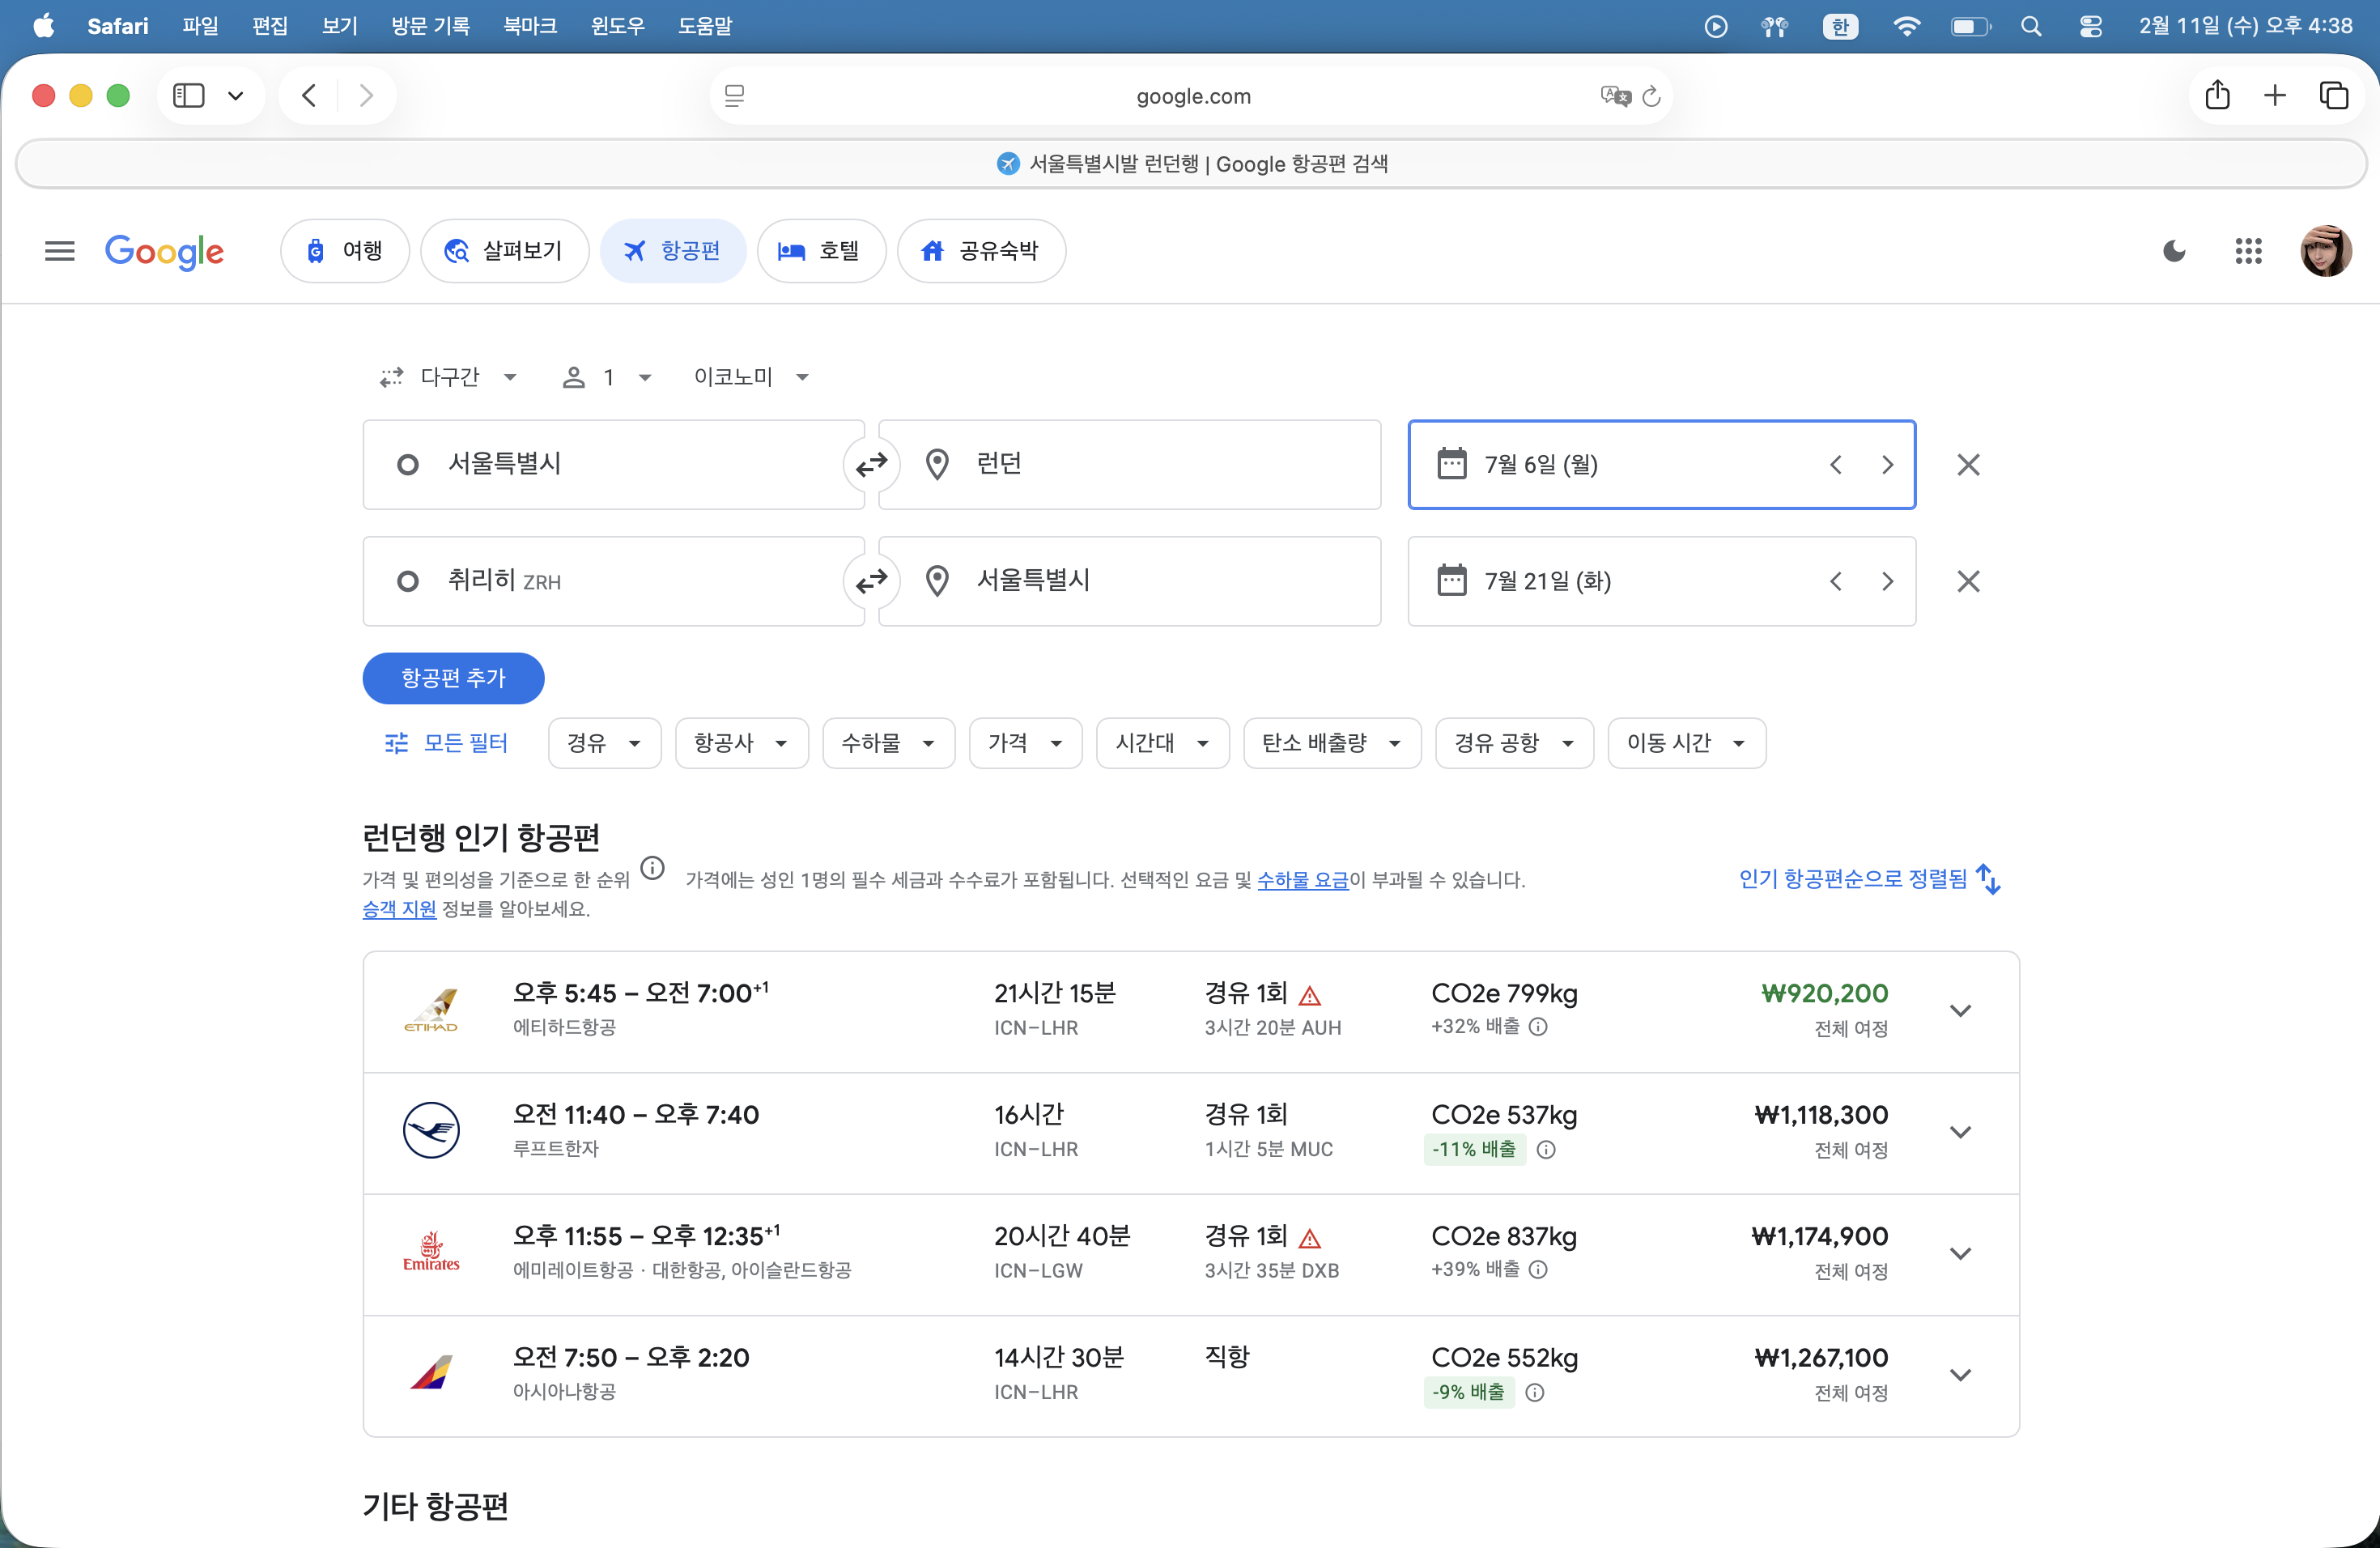The width and height of the screenshot is (2380, 1548).
Task: Click Safari share icon
Action: (x=2217, y=96)
